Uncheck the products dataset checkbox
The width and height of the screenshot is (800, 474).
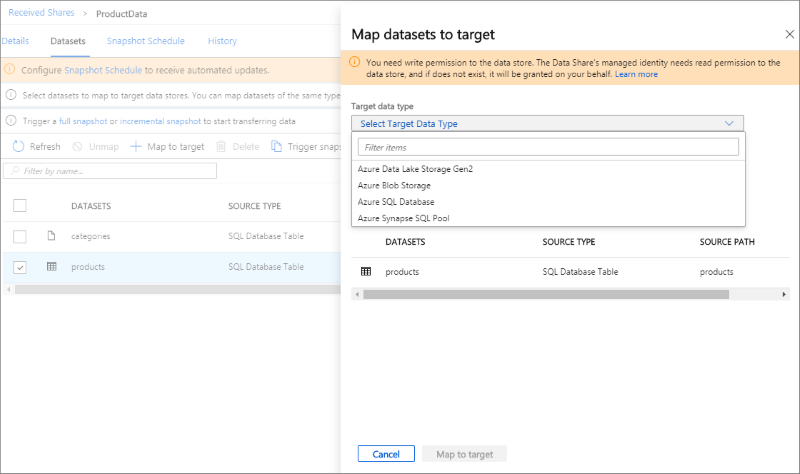(20, 267)
